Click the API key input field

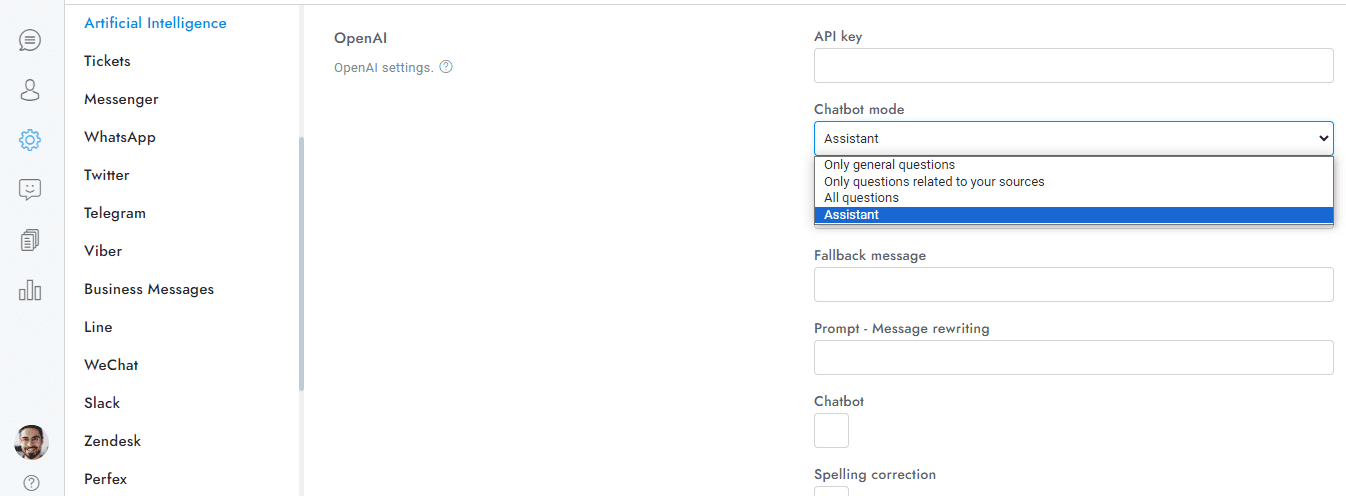(x=1073, y=65)
